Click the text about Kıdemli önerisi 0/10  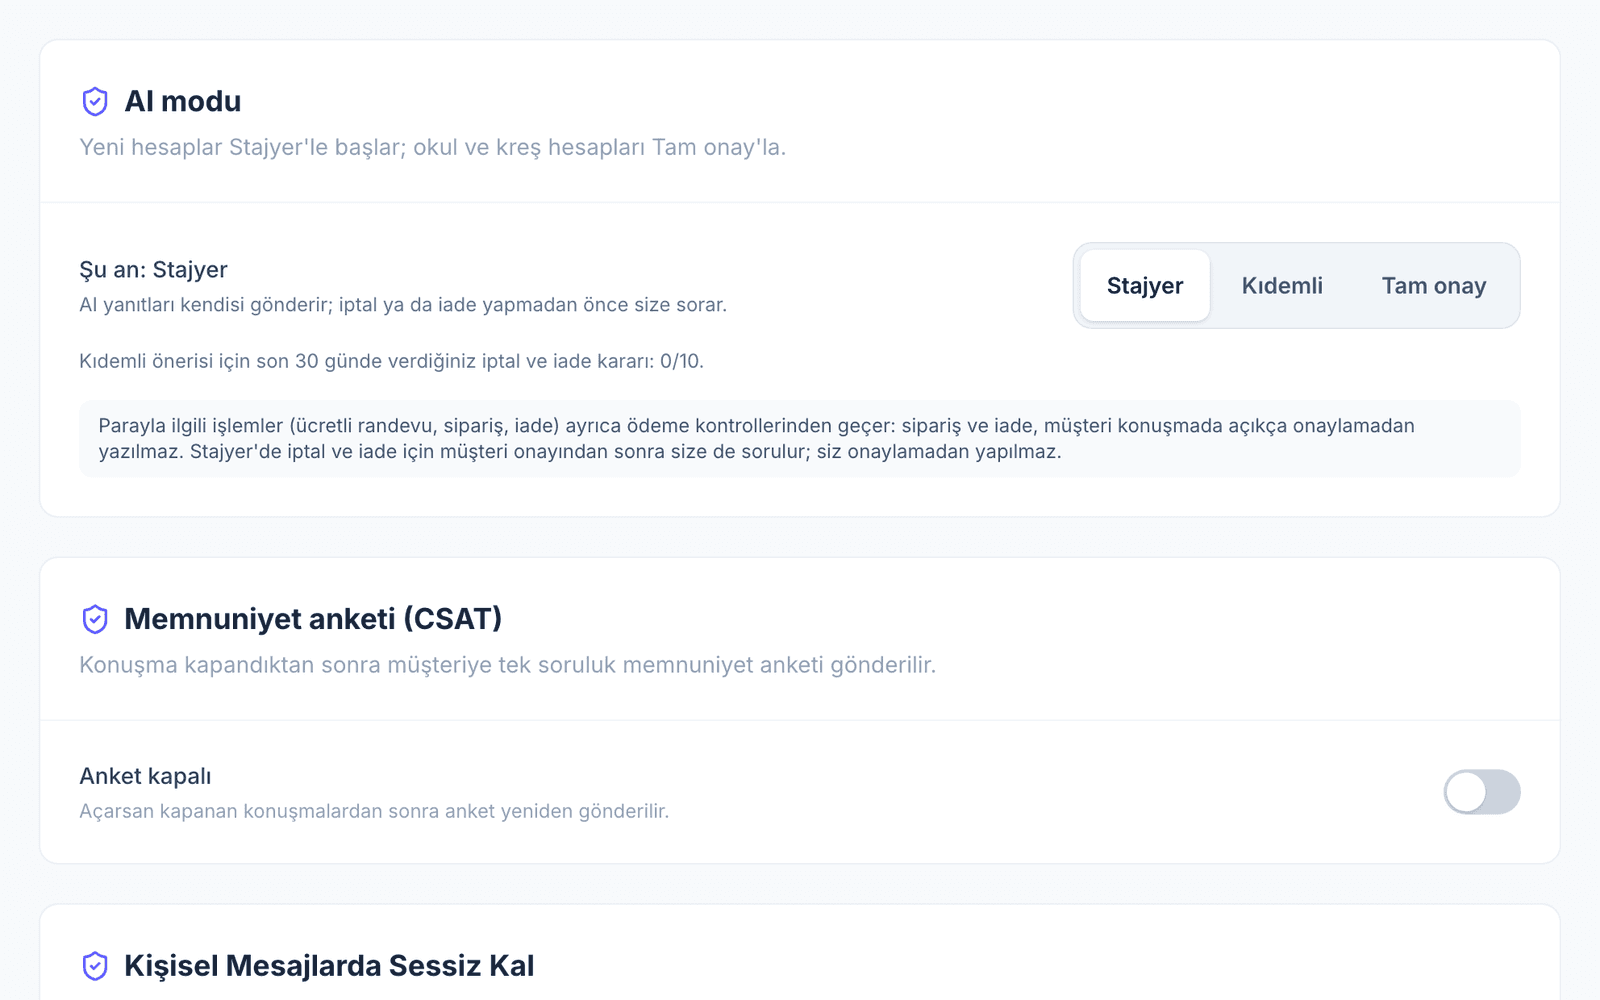391,361
